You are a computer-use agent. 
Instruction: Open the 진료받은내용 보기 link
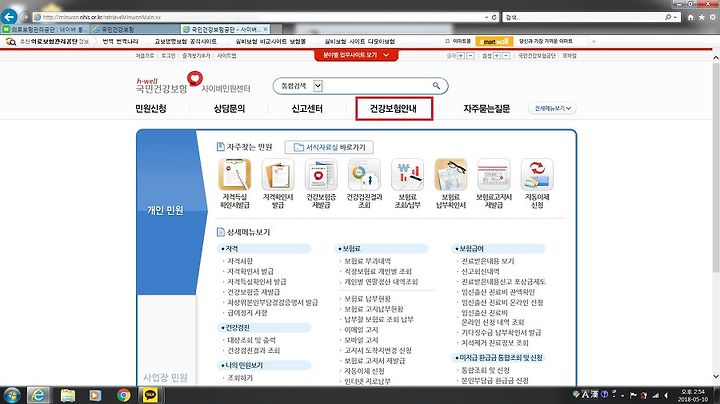point(488,261)
